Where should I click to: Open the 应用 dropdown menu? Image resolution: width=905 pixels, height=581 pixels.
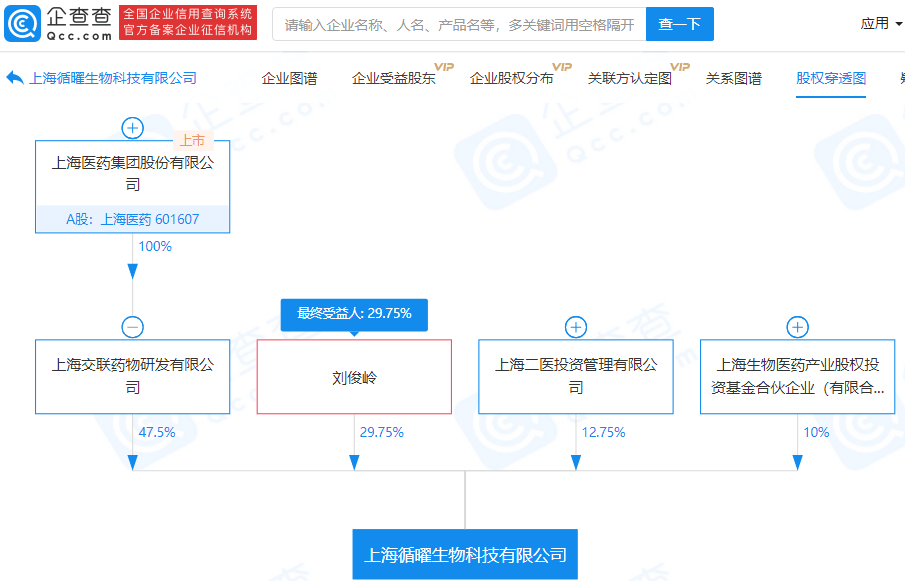tap(881, 24)
